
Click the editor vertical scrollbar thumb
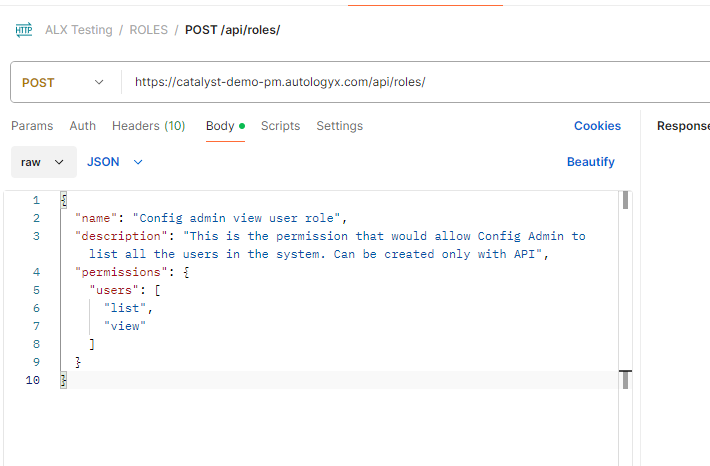[625, 200]
